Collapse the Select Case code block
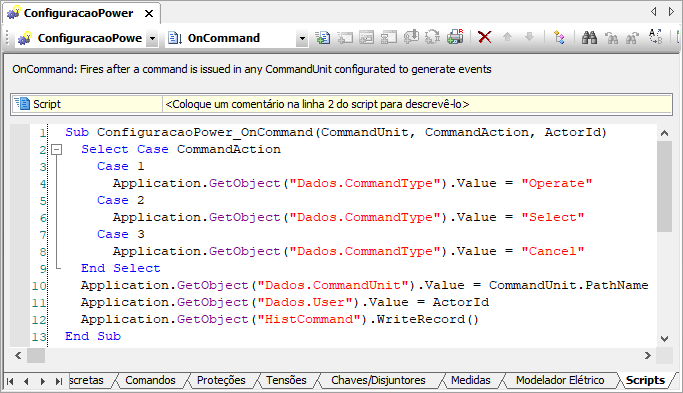683x393 pixels. [57, 149]
